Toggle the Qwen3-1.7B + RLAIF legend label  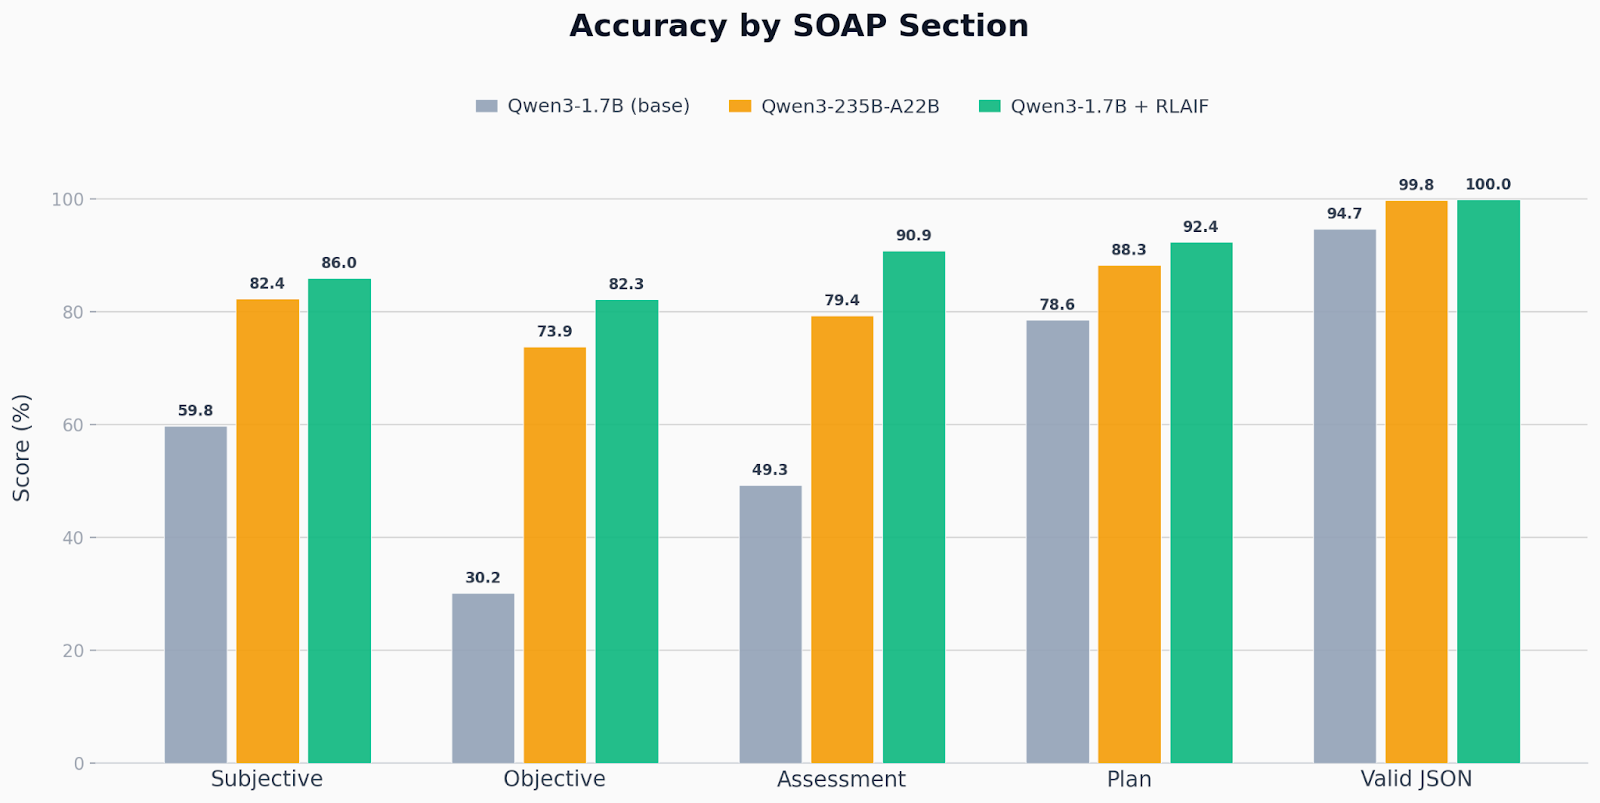1109,106
